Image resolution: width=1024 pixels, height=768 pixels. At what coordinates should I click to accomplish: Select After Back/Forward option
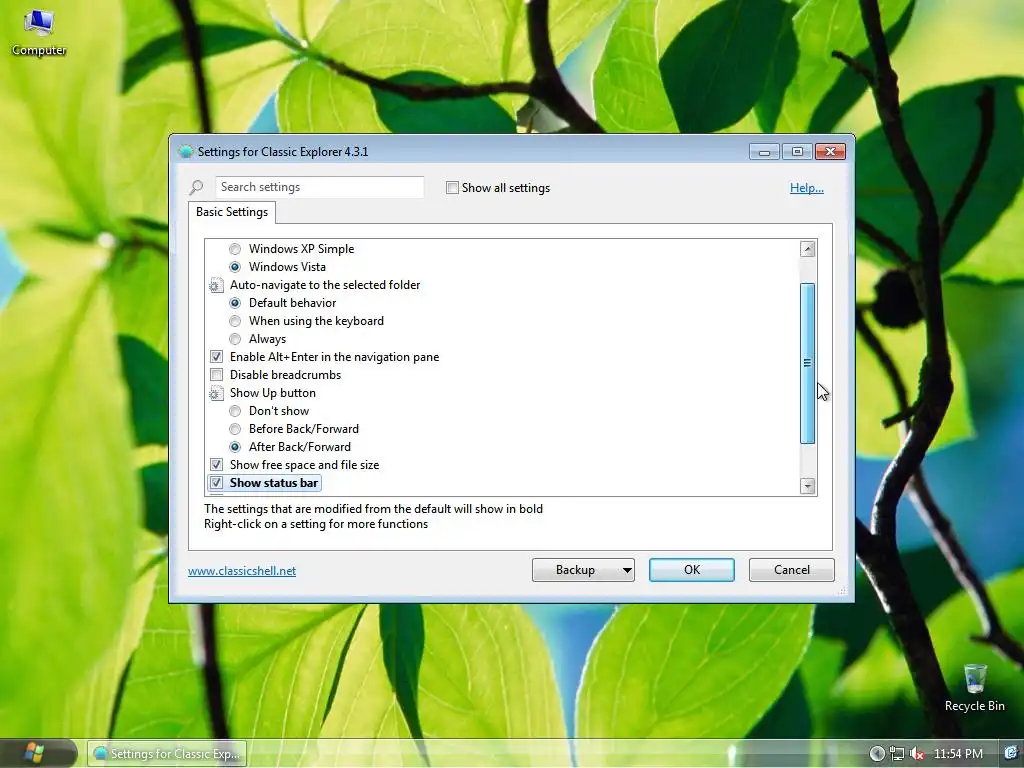click(x=235, y=447)
